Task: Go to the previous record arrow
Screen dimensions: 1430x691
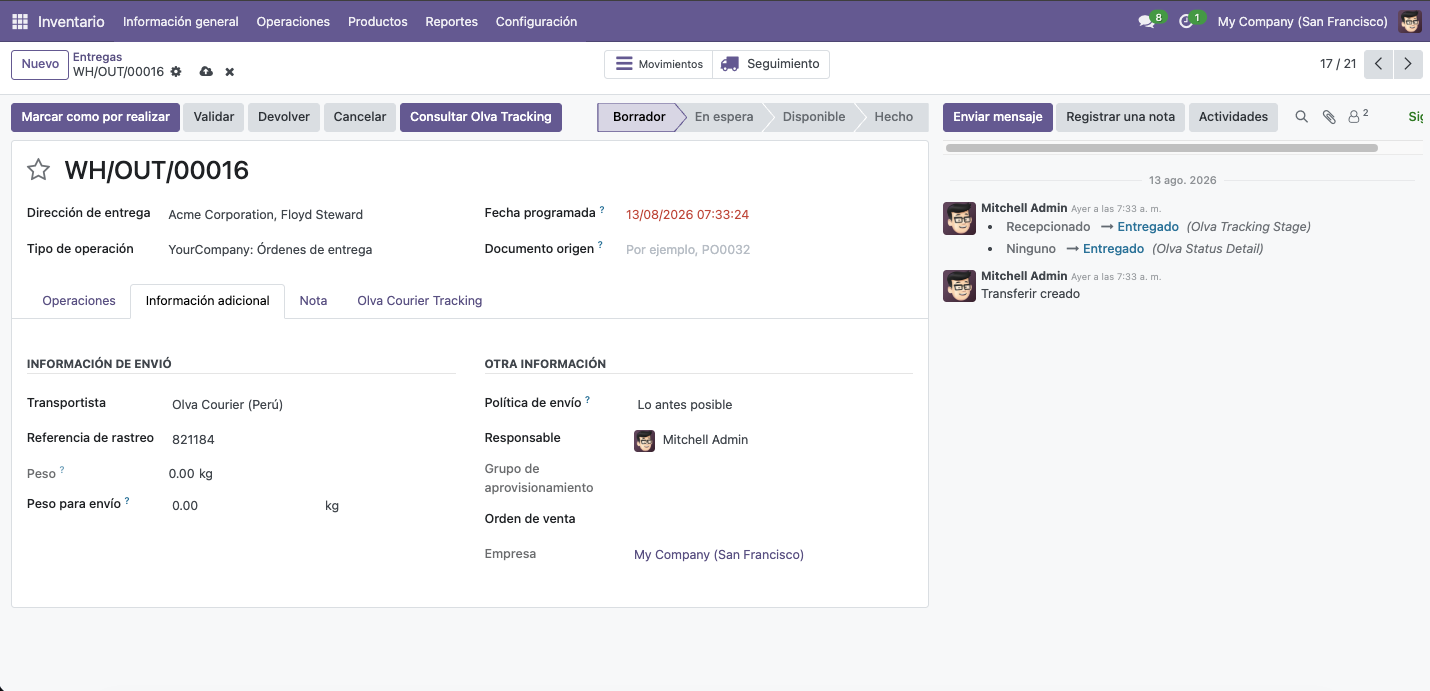Action: tap(1378, 64)
